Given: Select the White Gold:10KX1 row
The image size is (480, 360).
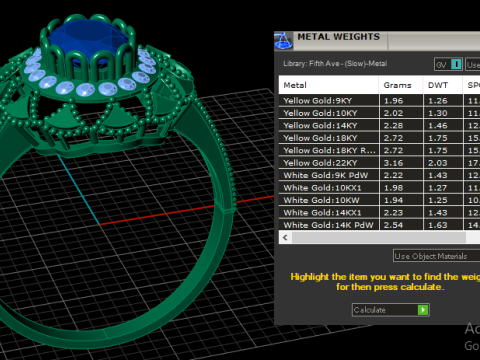Looking at the screenshot, I should click(x=379, y=188).
